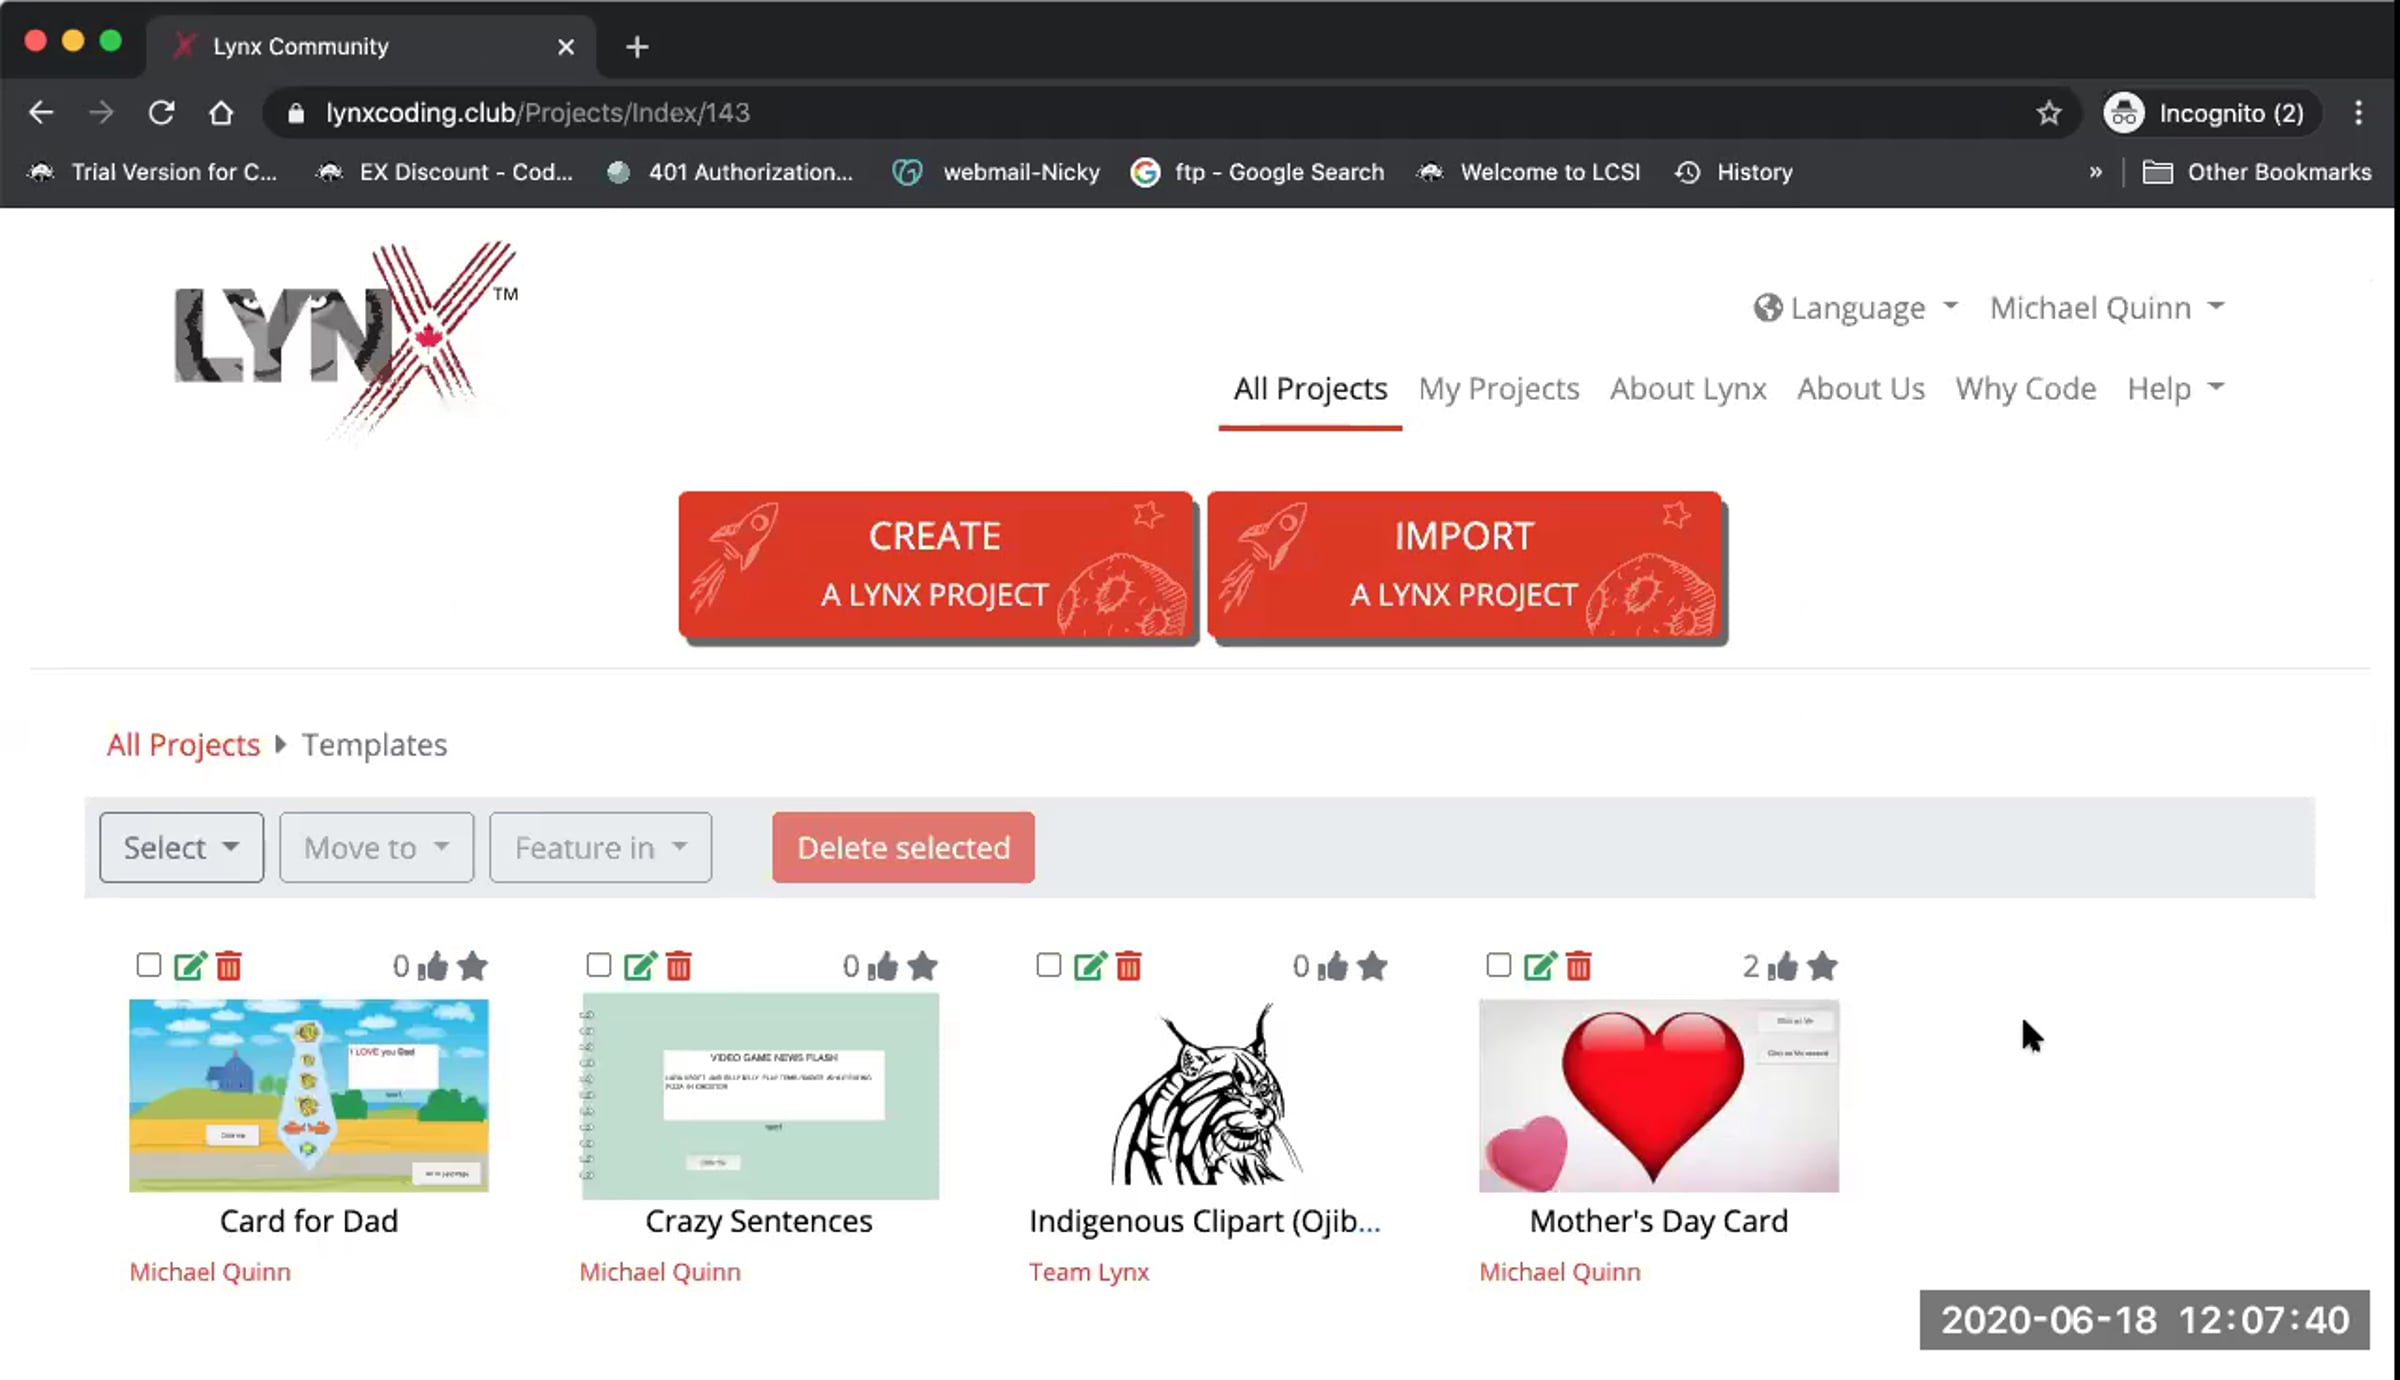Select the Mother's Day Card checkbox
Image resolution: width=2400 pixels, height=1380 pixels.
click(x=1498, y=965)
